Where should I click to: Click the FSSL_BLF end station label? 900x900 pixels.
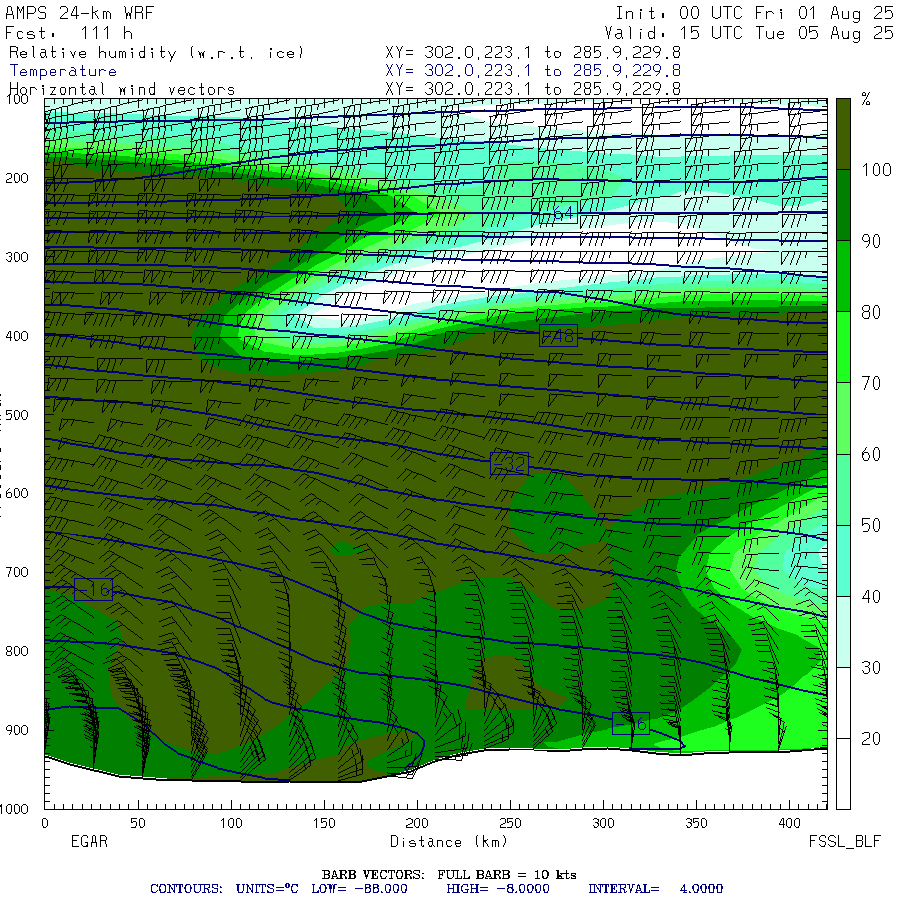pos(844,841)
